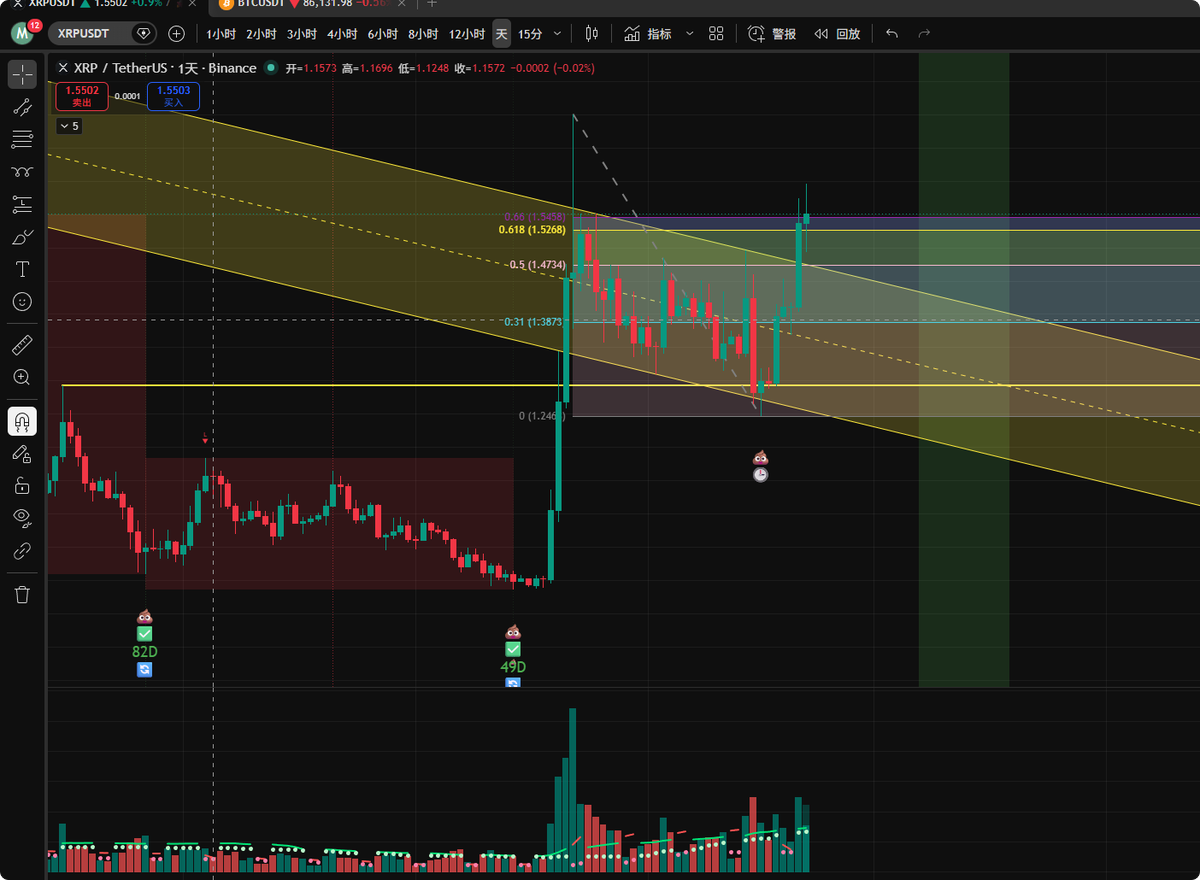Toggle stay-in-drawing-mode pencil lock

click(x=22, y=454)
